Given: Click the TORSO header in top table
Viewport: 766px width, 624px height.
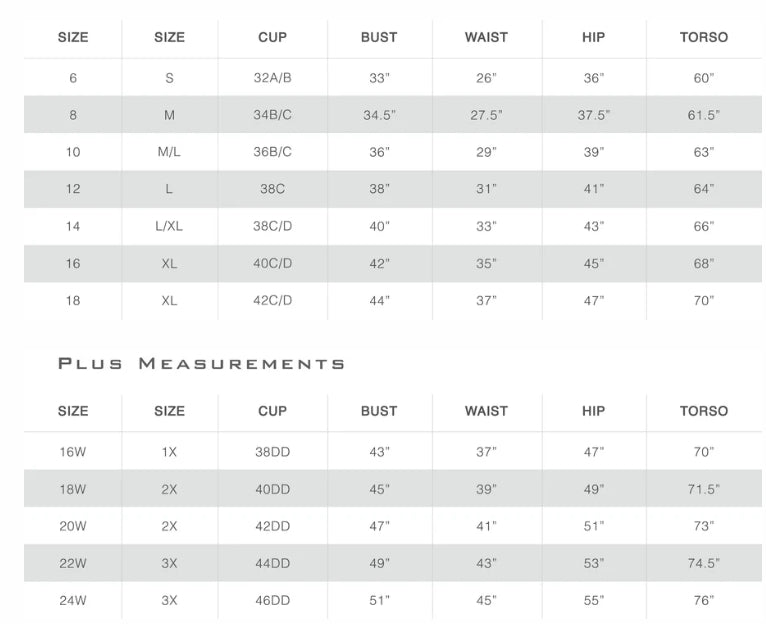Looking at the screenshot, I should pos(703,37).
